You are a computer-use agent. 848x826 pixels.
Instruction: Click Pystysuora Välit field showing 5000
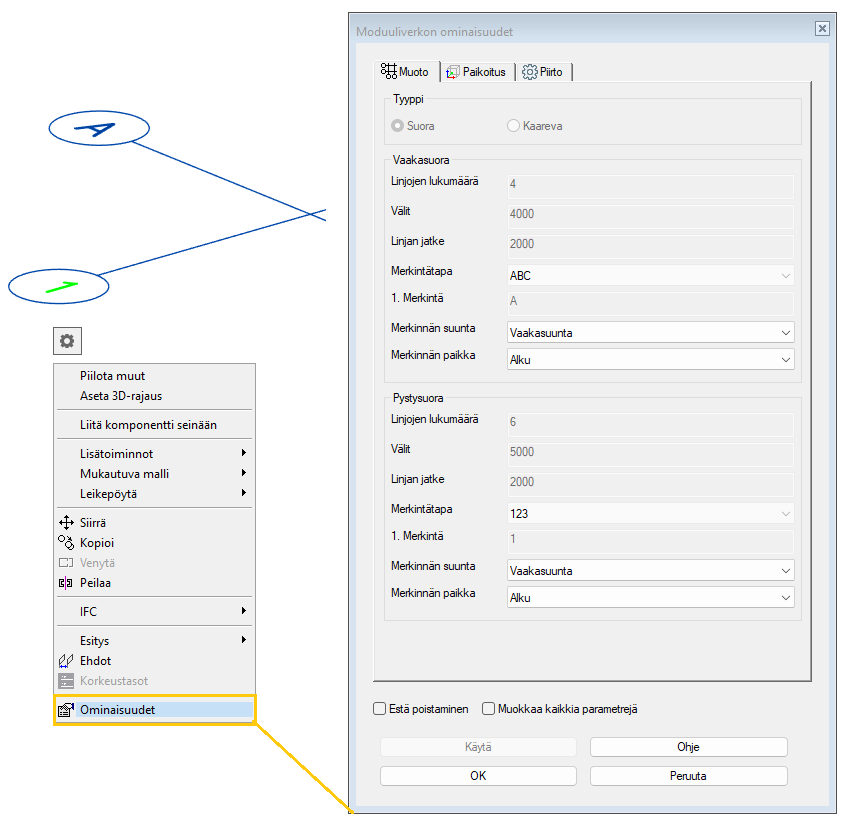[x=651, y=453]
